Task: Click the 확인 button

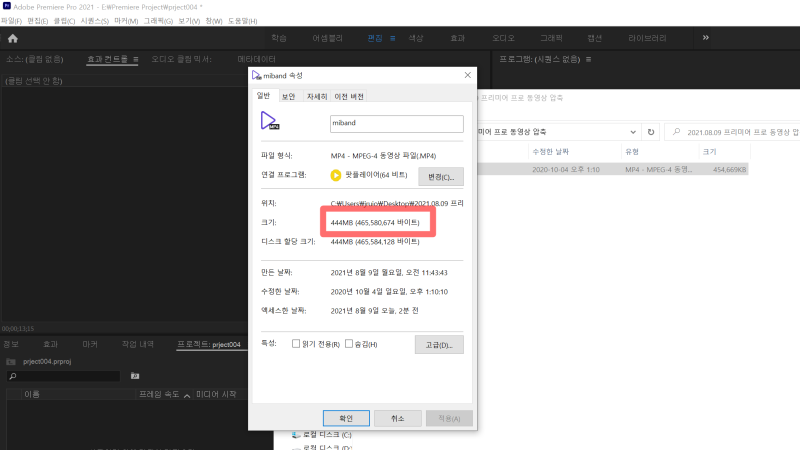Action: pos(346,418)
